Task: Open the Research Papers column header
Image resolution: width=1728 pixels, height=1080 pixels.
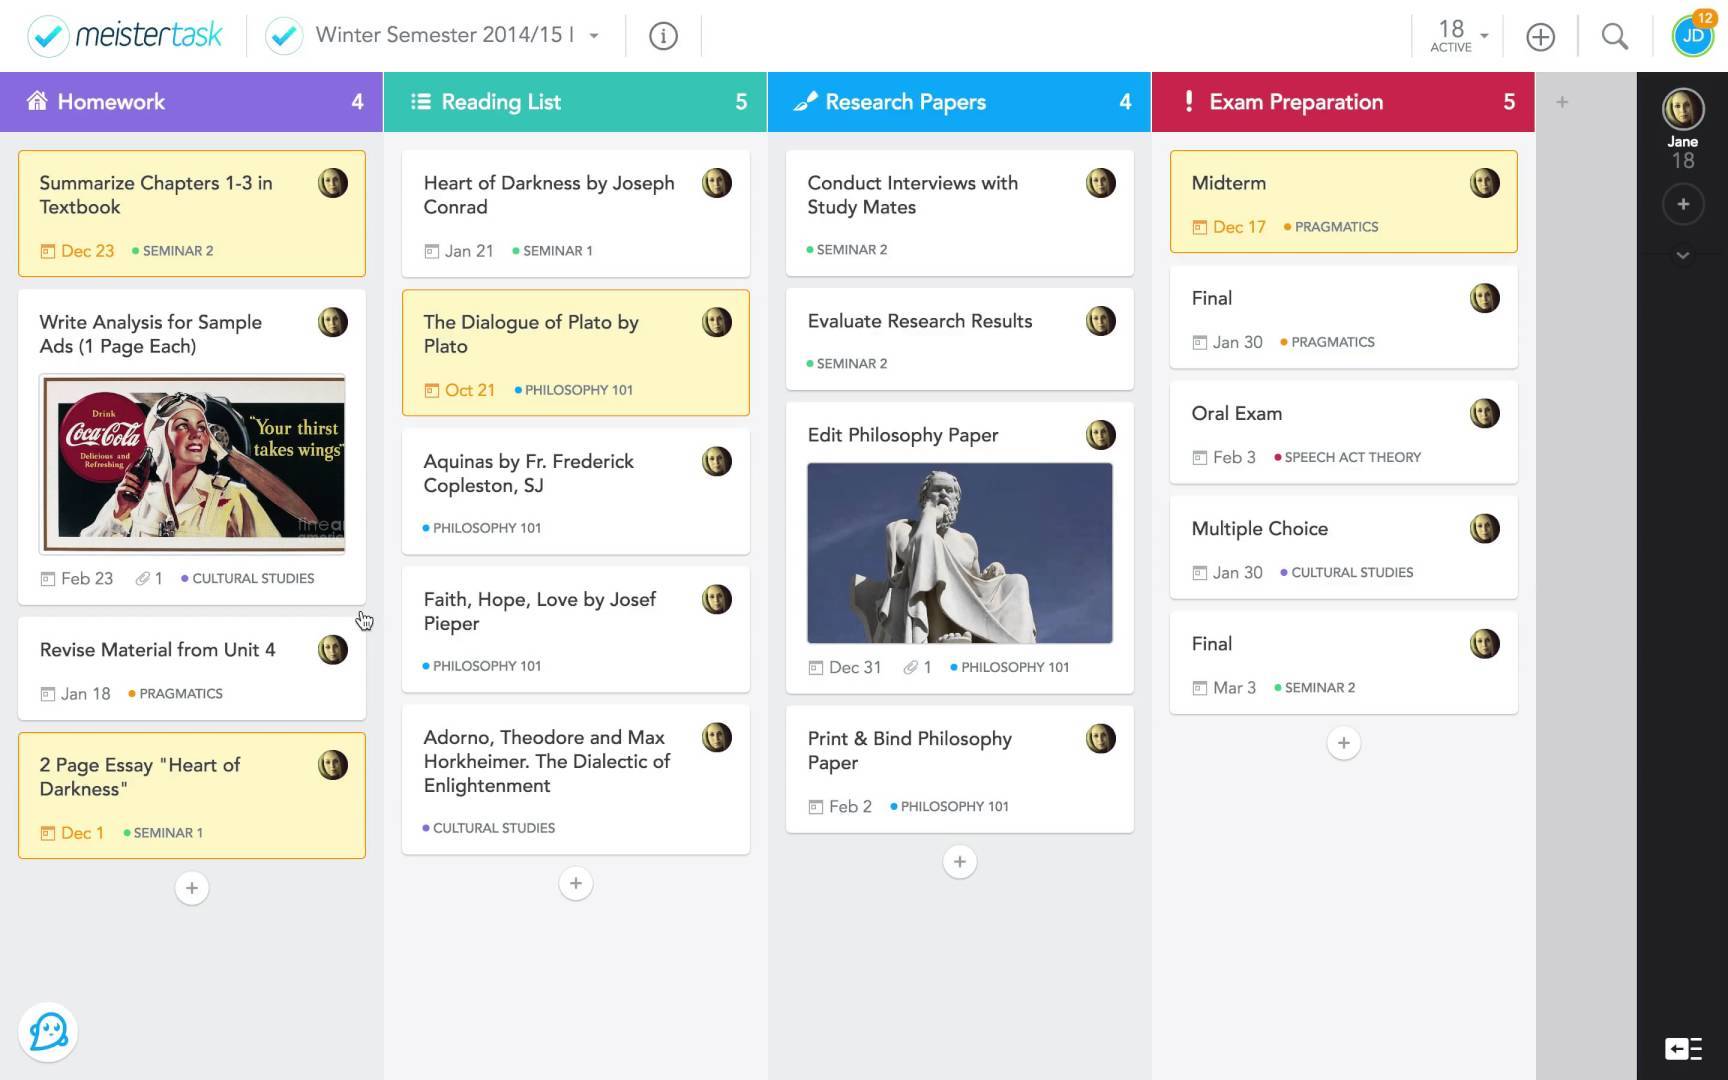Action: (959, 102)
